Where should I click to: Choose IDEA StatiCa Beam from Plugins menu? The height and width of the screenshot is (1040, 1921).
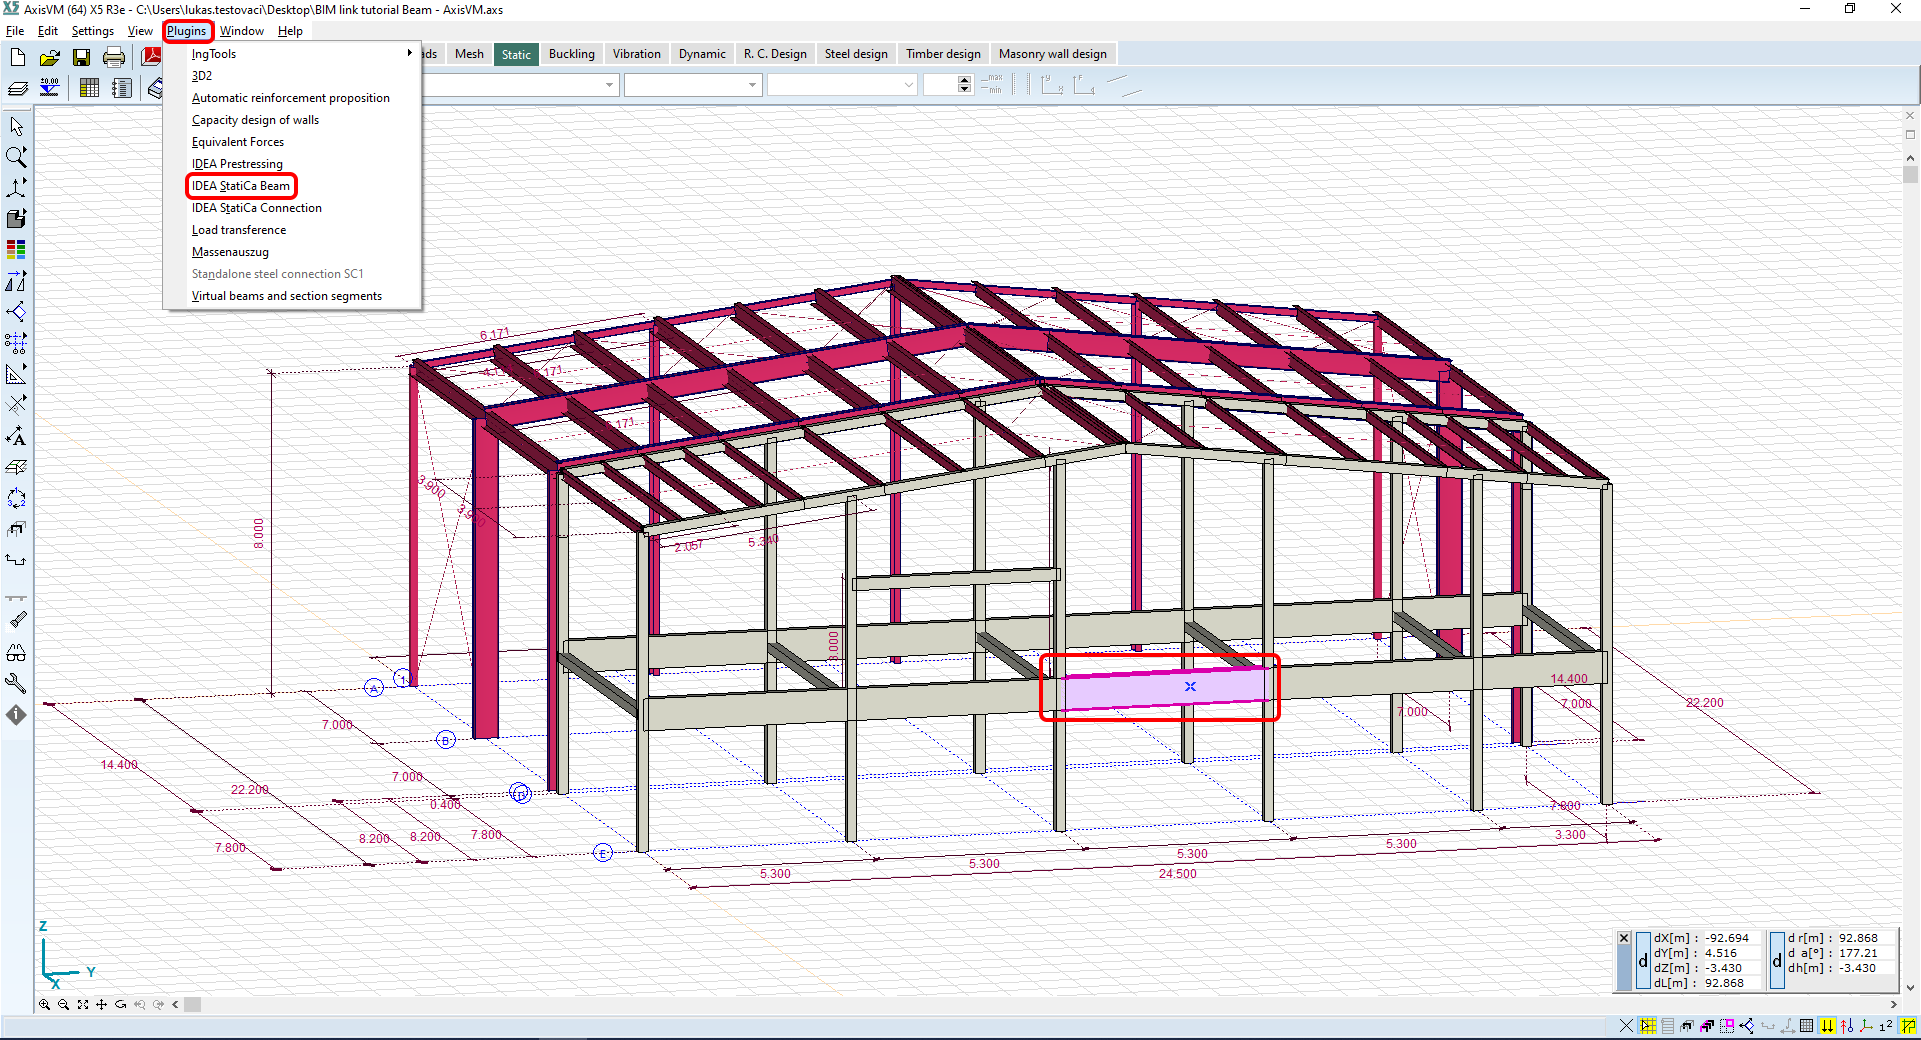click(x=241, y=186)
